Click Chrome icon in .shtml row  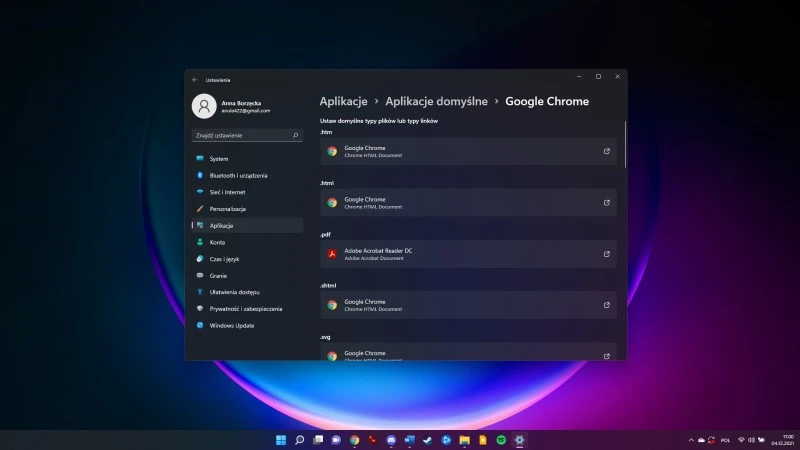click(x=332, y=305)
